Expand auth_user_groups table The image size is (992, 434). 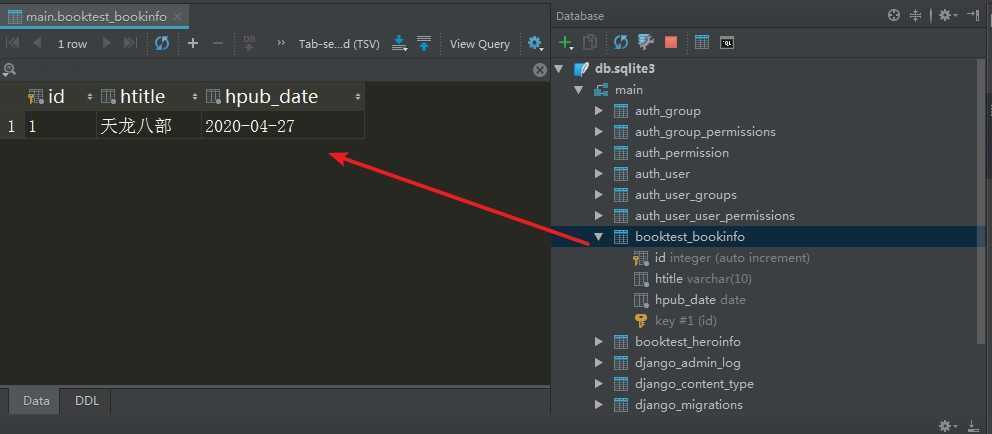coord(598,194)
